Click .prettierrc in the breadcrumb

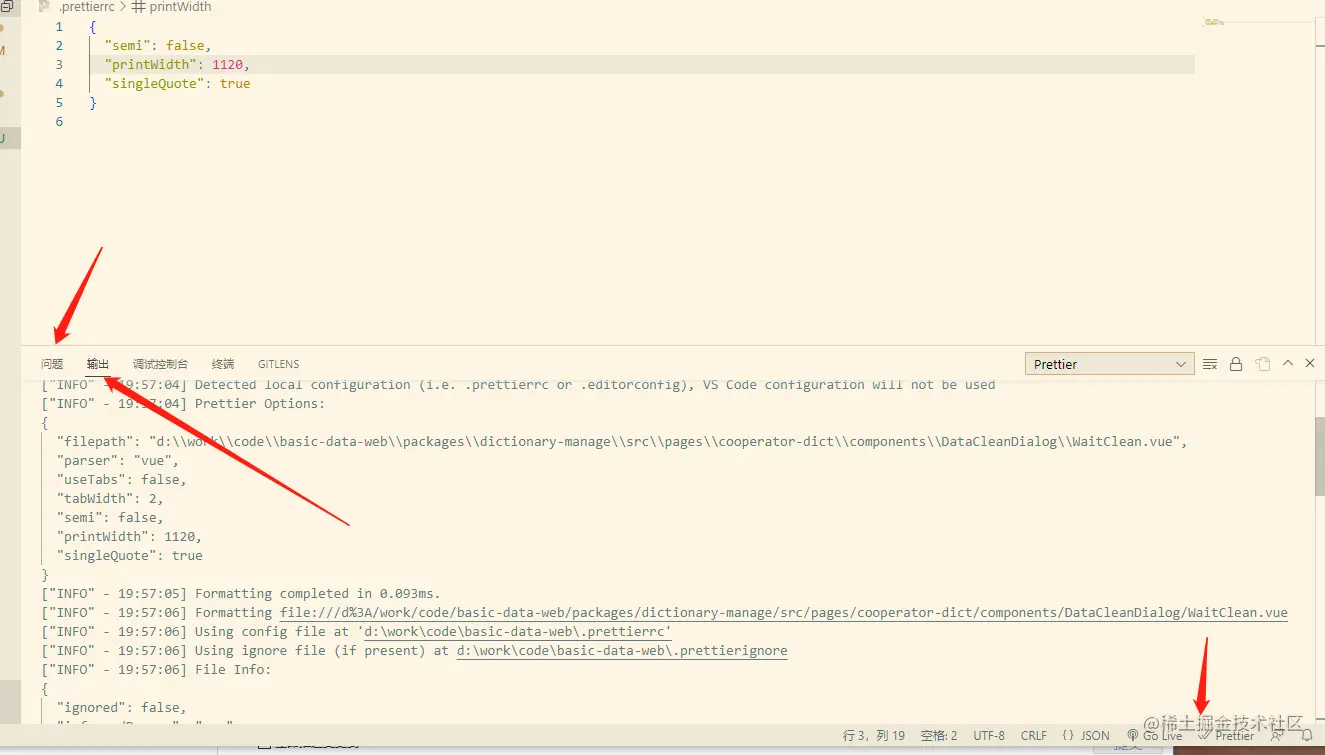click(86, 7)
